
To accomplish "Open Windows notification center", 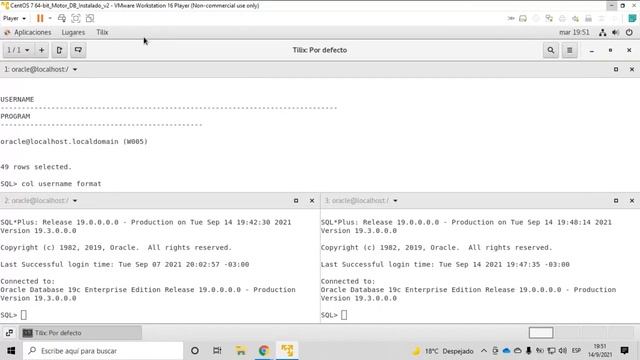I will [x=624, y=351].
